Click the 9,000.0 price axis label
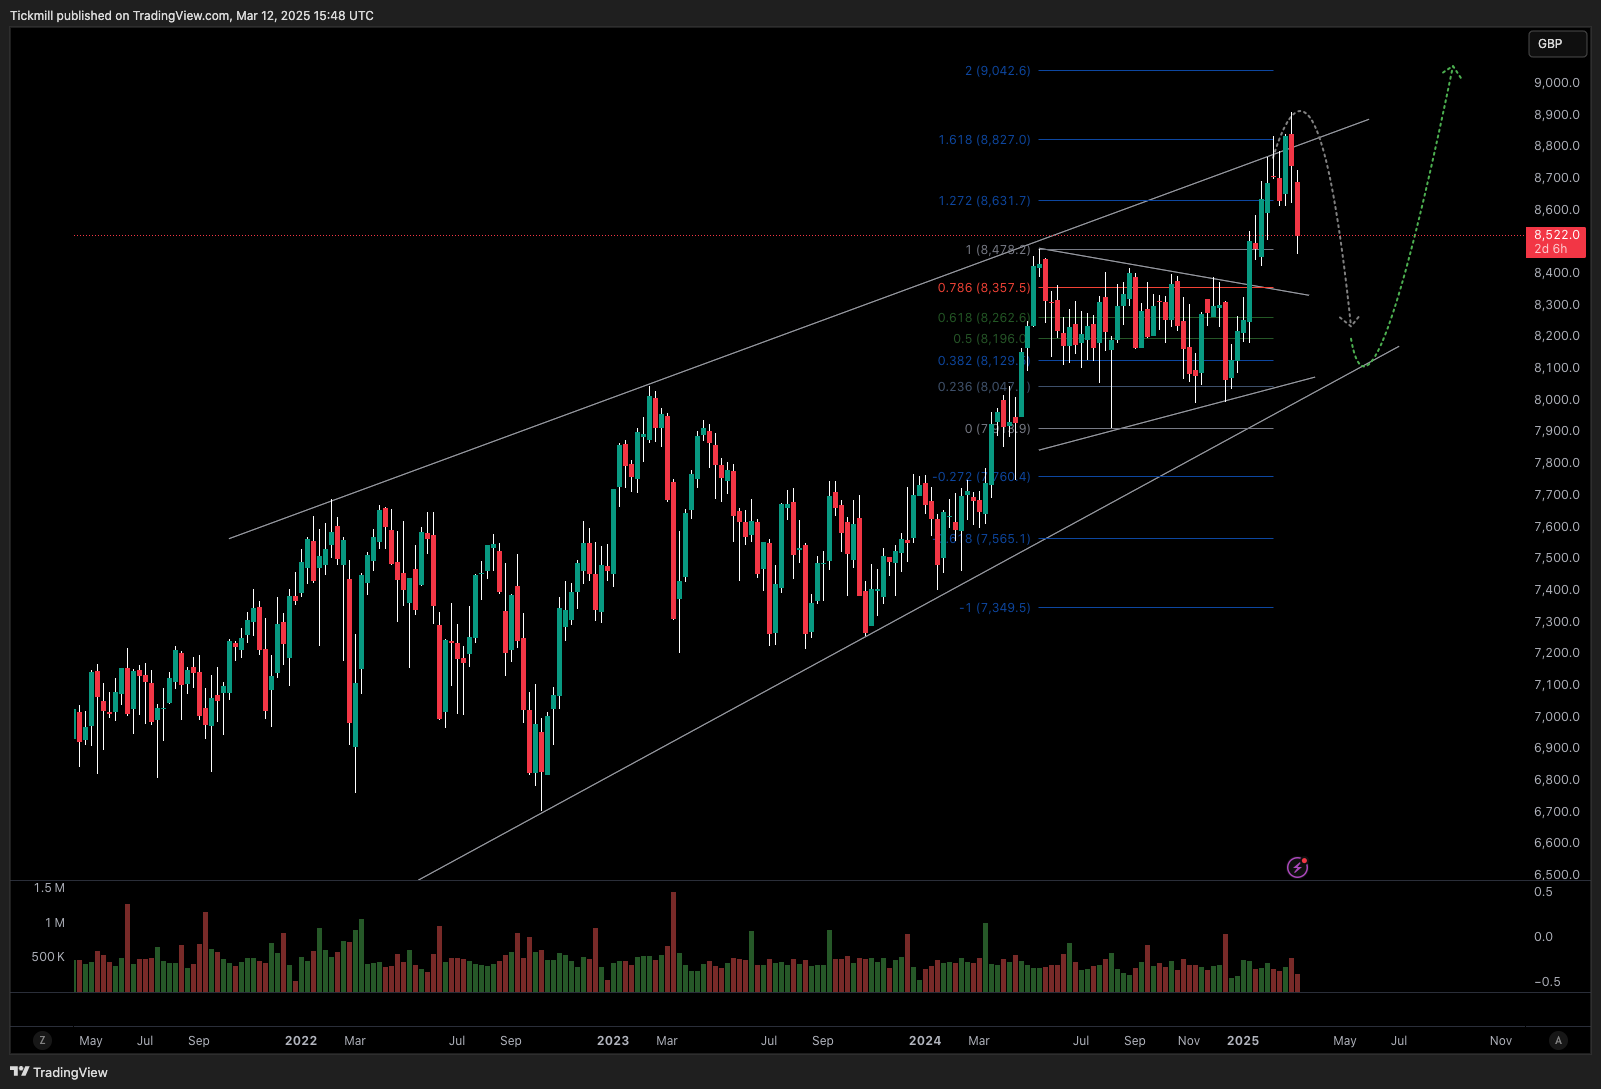This screenshot has height=1089, width=1601. (x=1557, y=83)
